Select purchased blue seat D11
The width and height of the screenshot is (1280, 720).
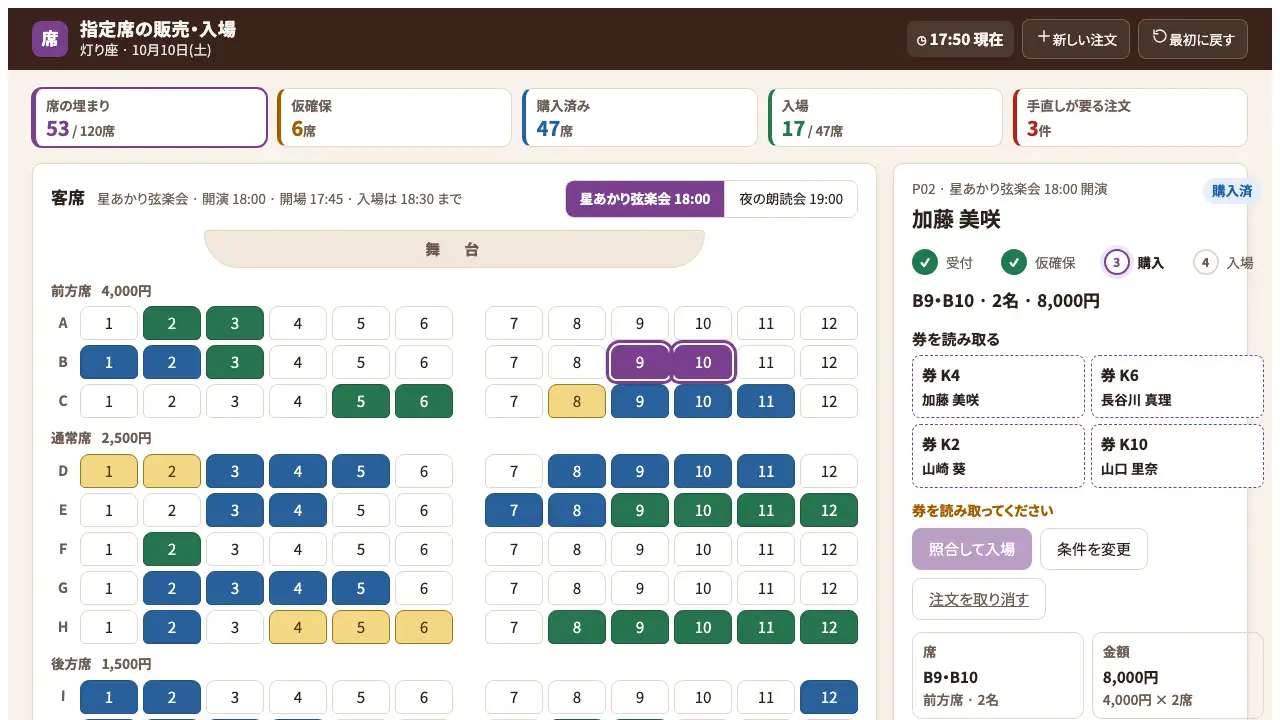pyautogui.click(x=766, y=472)
